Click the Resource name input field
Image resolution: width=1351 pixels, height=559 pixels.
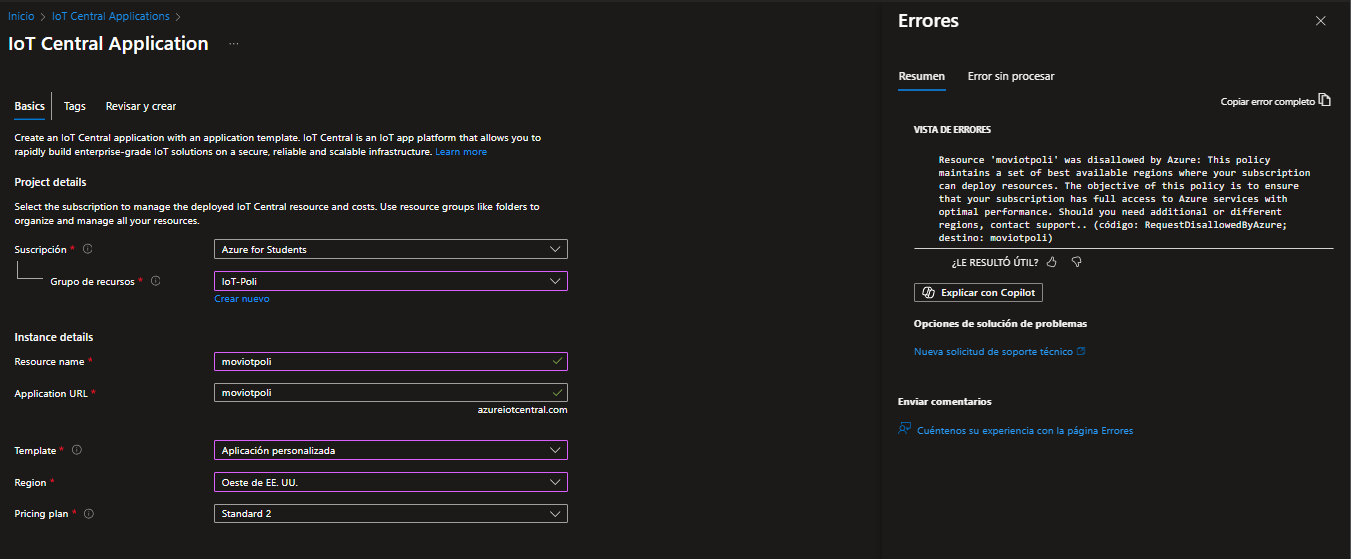391,361
